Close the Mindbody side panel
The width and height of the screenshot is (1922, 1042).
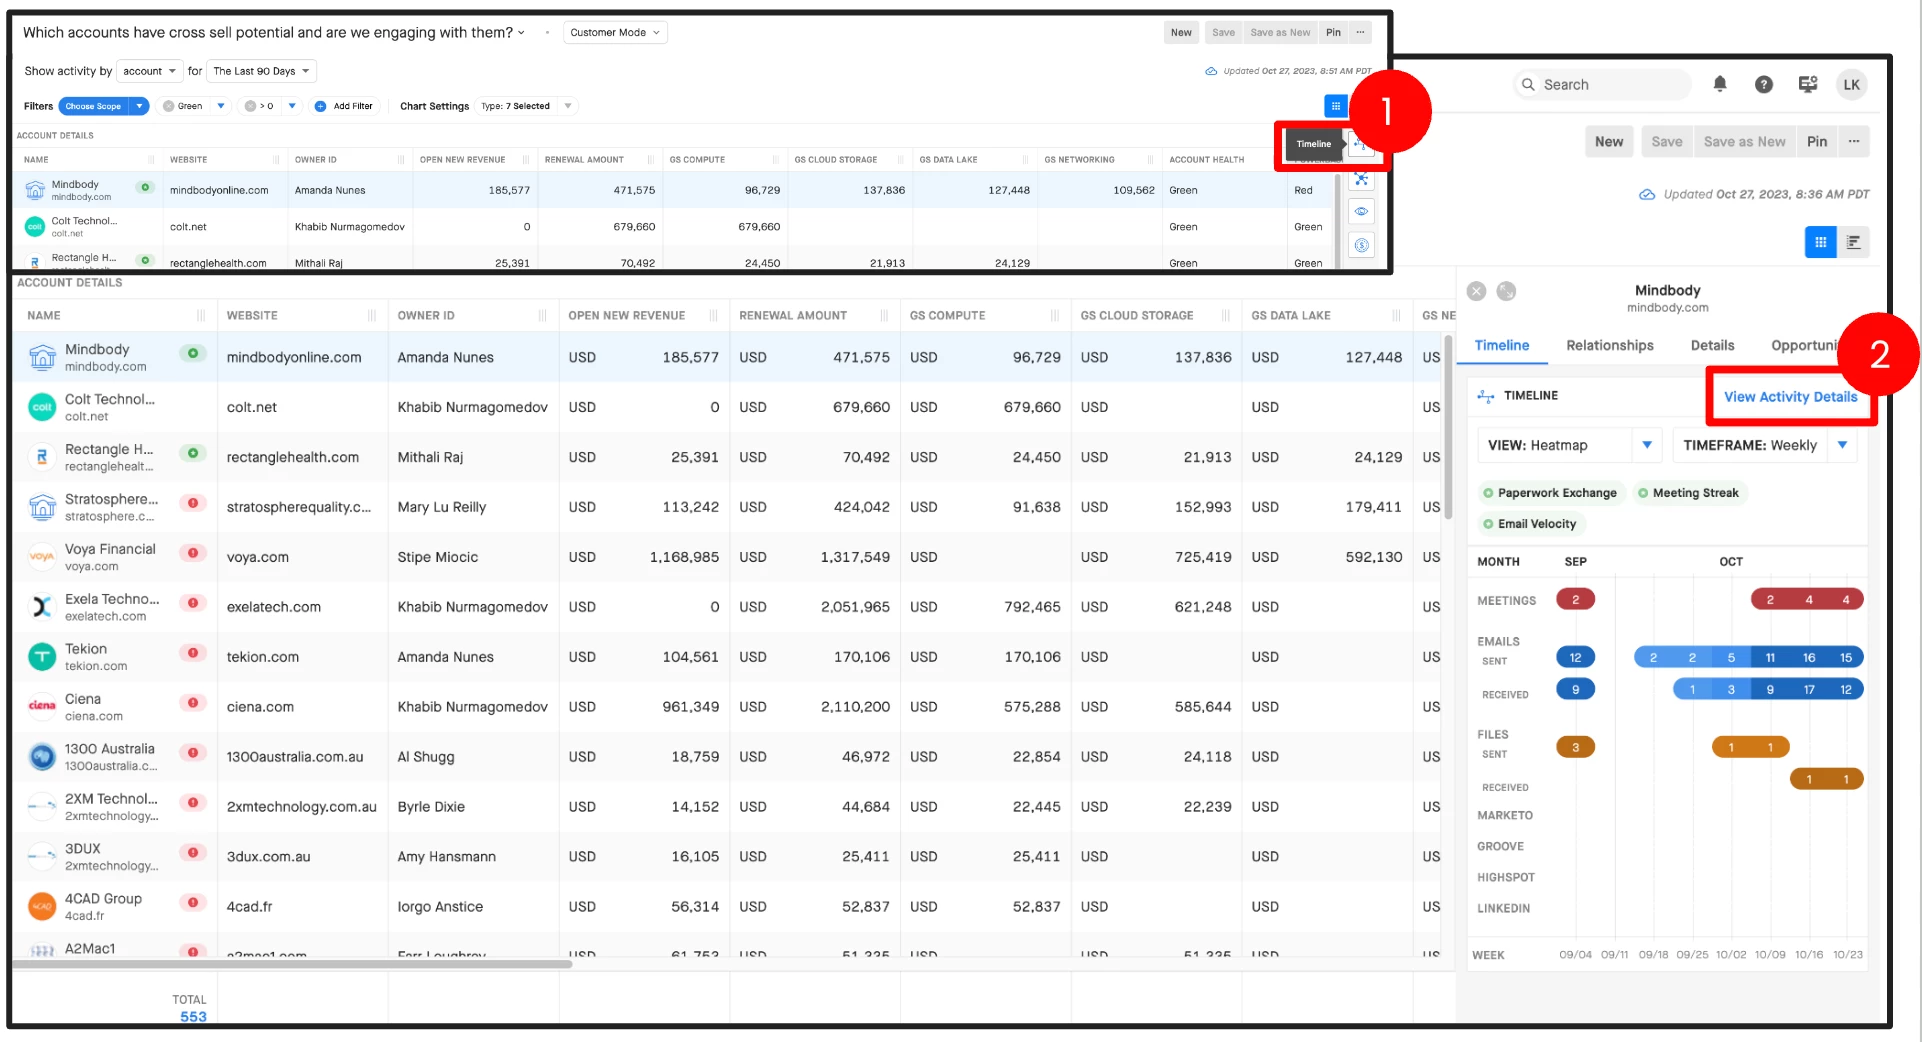[x=1476, y=291]
